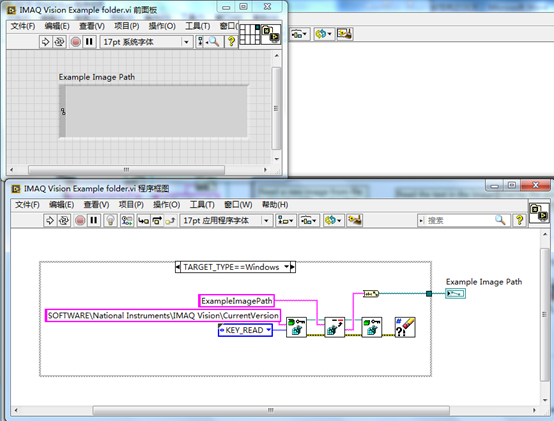Click Clean Up icon in background window
This screenshot has height=421, width=554.
344,34
